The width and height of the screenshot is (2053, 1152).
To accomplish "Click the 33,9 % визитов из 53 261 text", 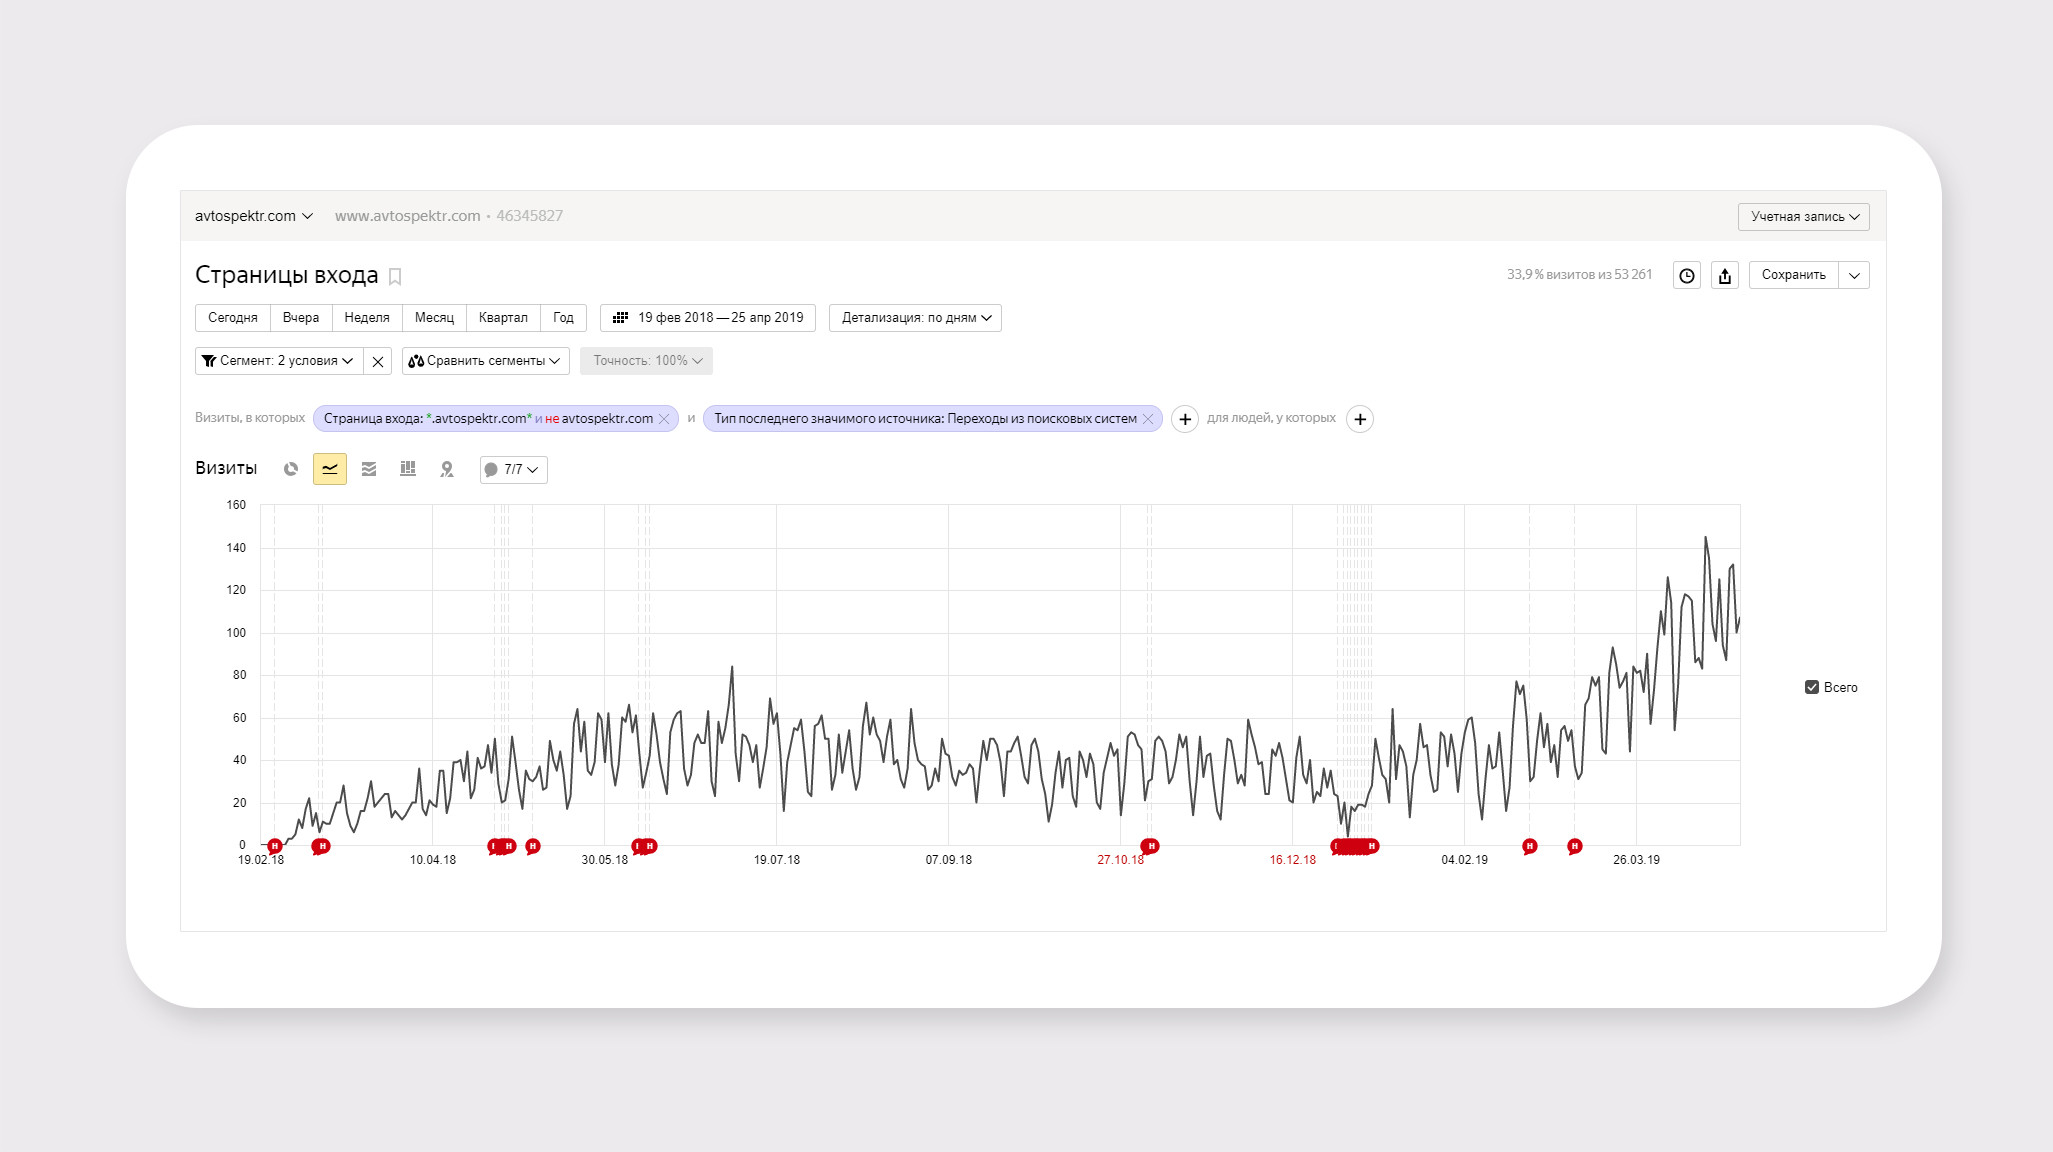I will click(1579, 275).
